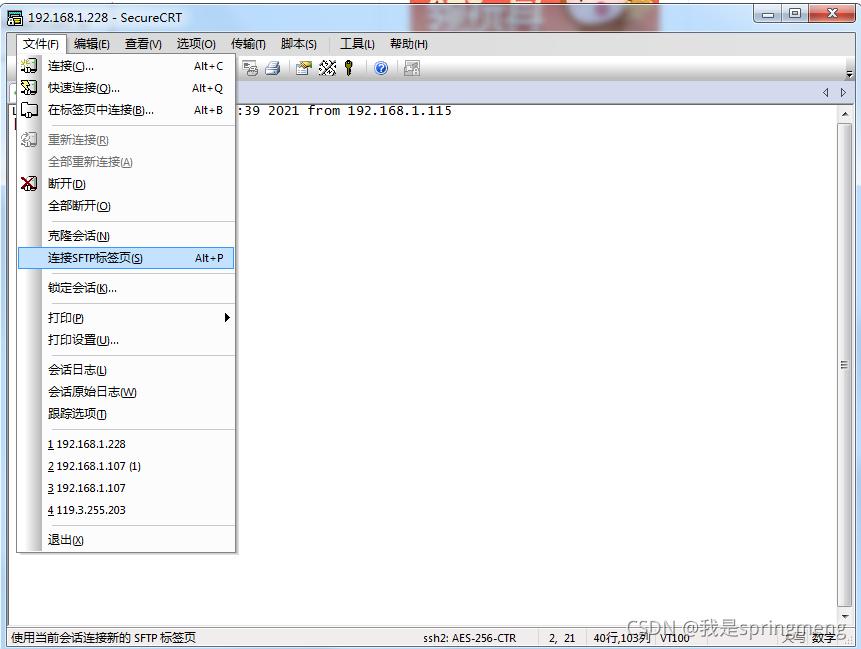The height and width of the screenshot is (649, 861).
Task: Open the 文件(F) menu
Action: 41,44
